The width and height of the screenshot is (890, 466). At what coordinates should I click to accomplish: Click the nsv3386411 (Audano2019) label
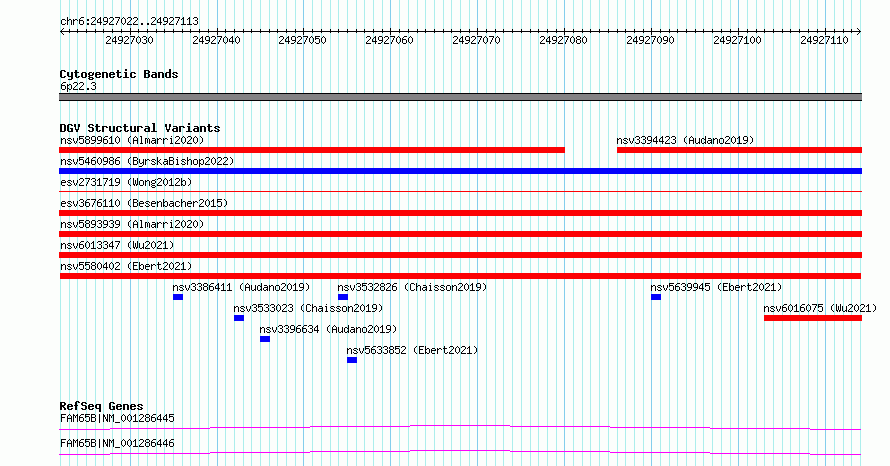(x=241, y=287)
